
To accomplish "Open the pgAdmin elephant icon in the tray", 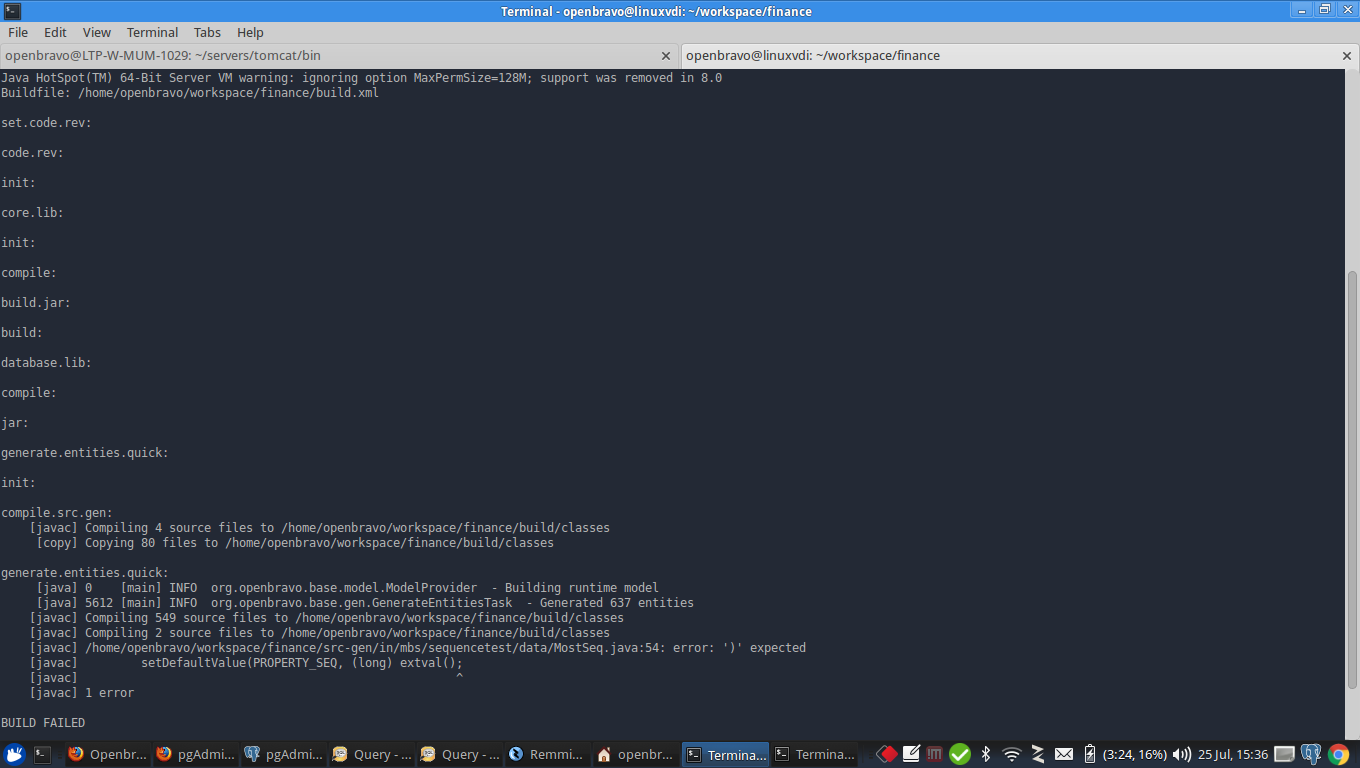I will coord(1312,754).
